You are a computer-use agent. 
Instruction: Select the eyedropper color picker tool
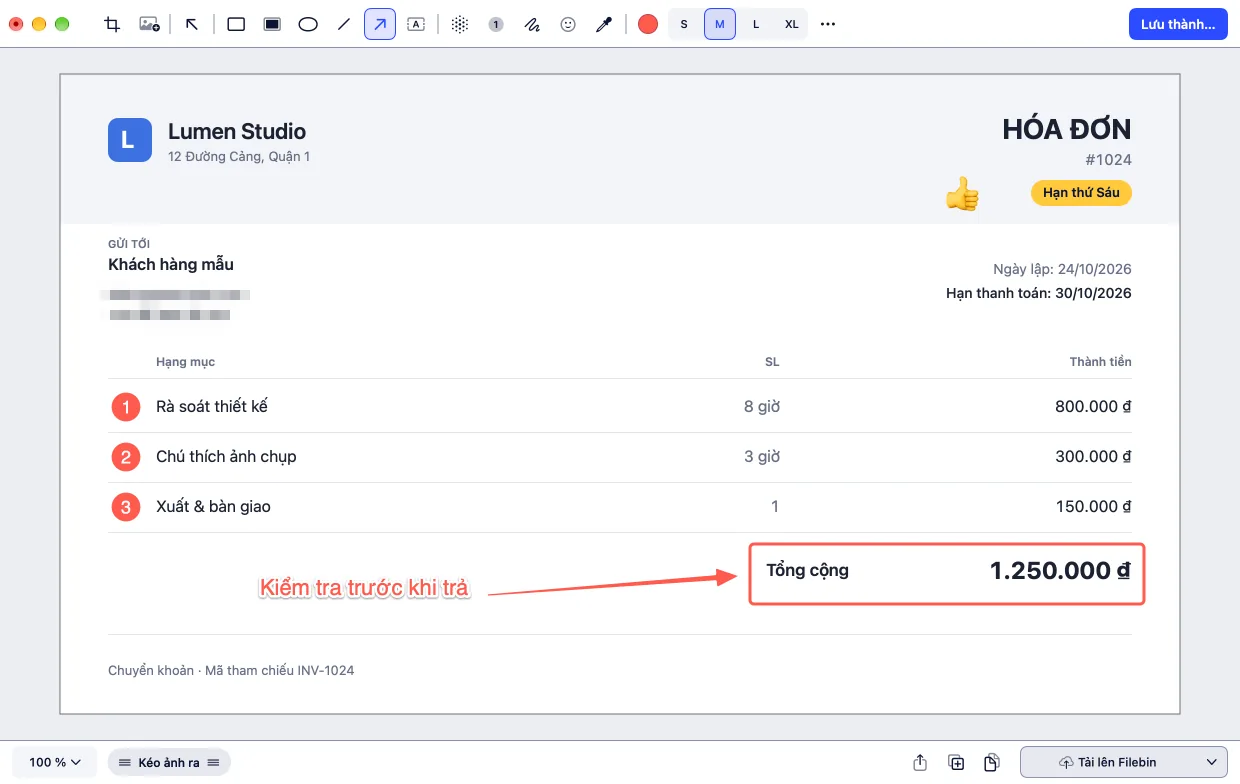[x=604, y=24]
